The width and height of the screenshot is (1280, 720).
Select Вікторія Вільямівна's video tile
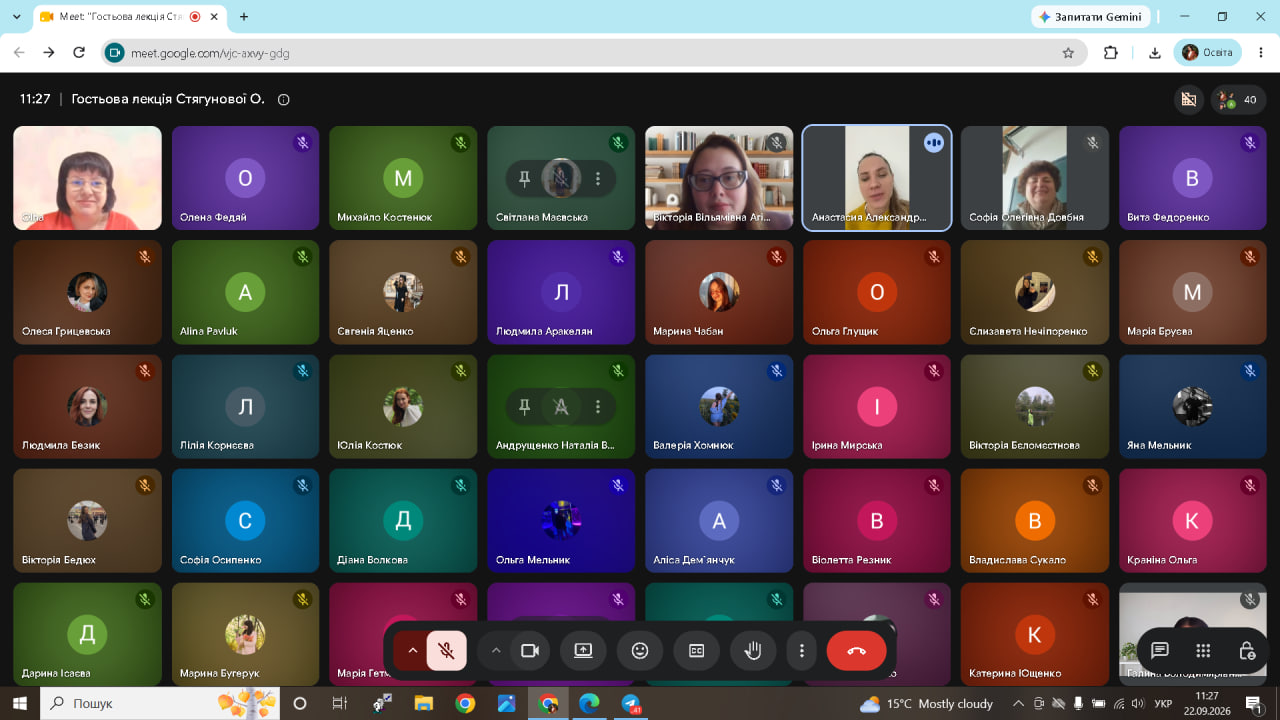719,178
